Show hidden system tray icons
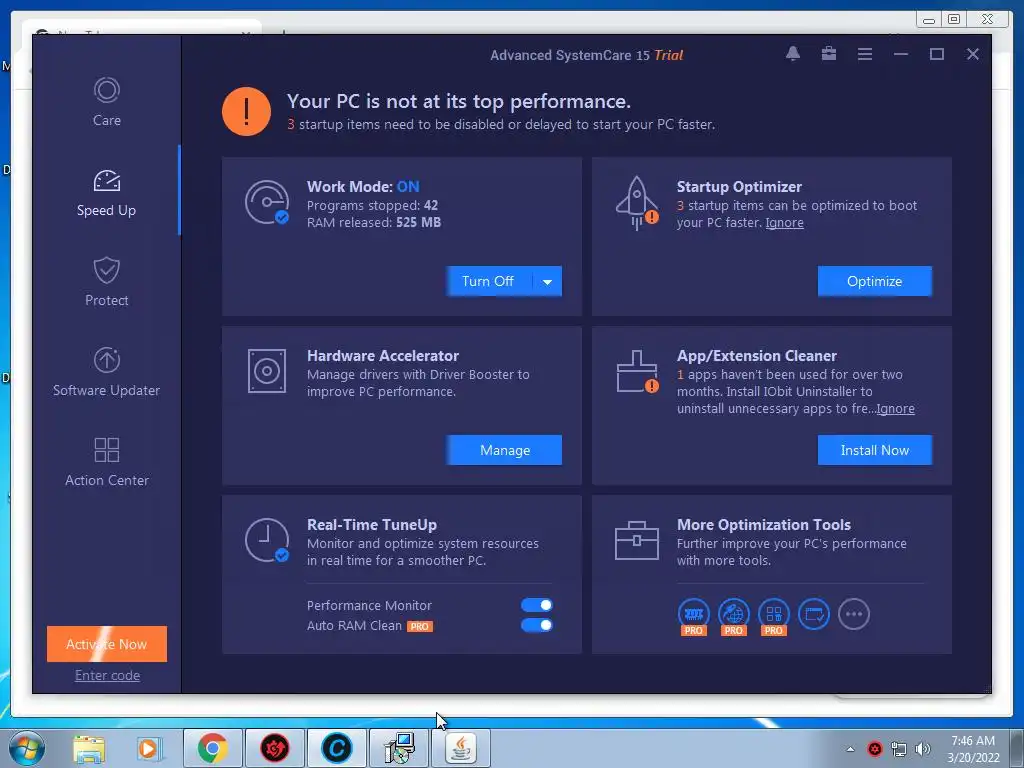 point(850,749)
